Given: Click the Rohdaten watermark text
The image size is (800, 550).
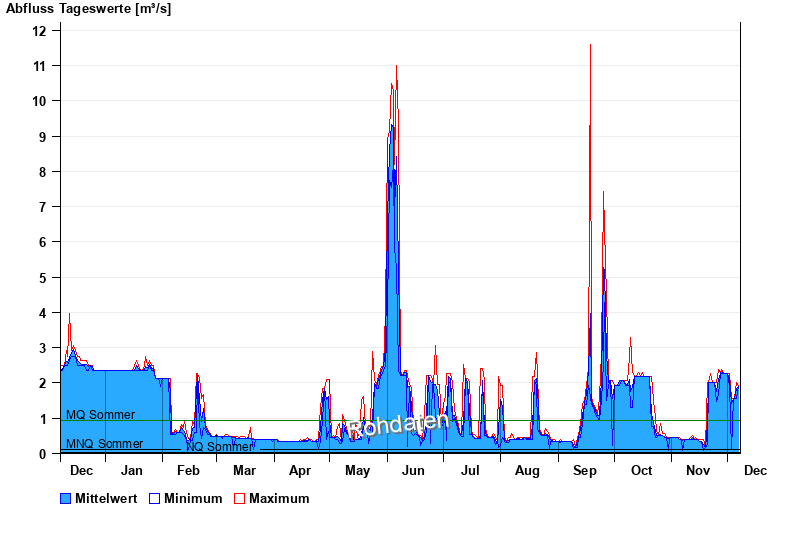Looking at the screenshot, I should tap(398, 425).
